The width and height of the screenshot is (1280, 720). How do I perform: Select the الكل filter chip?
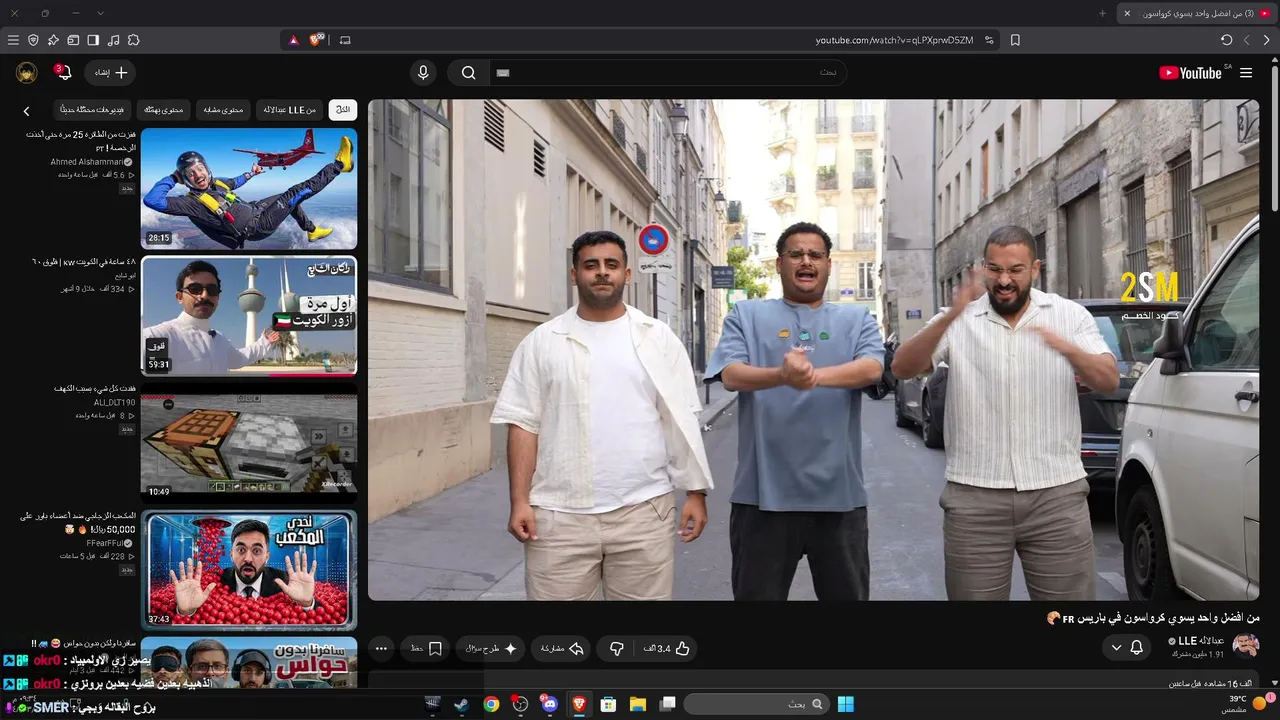[x=343, y=110]
